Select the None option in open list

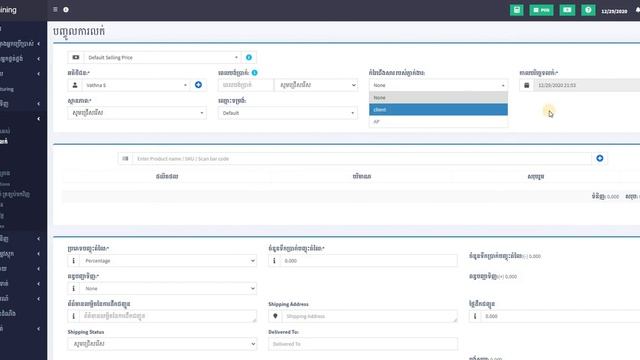(x=438, y=98)
